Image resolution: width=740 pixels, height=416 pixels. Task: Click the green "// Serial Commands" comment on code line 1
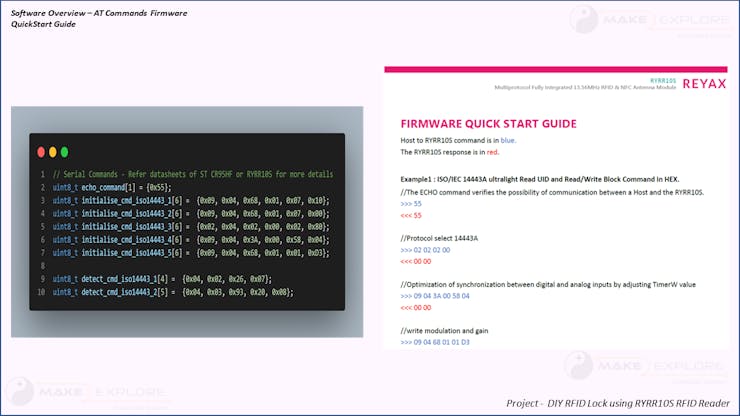(x=193, y=174)
